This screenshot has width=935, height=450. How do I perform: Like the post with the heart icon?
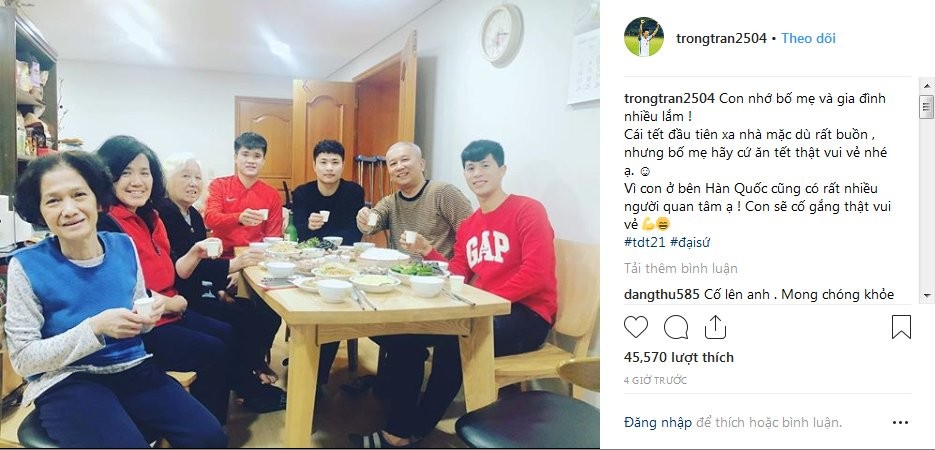pos(636,327)
